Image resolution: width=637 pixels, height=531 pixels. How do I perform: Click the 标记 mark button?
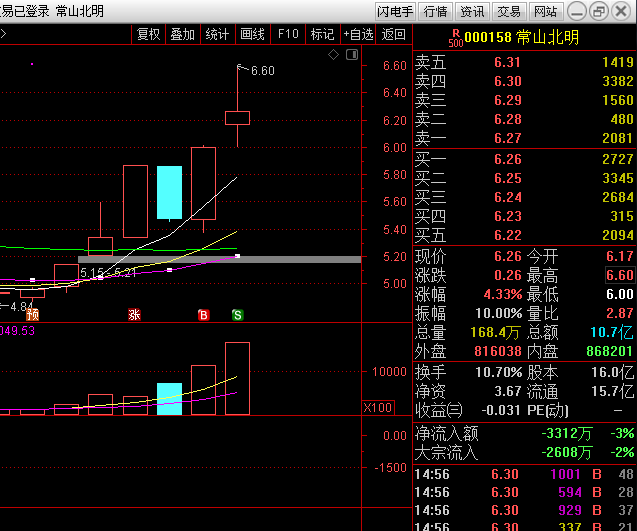pyautogui.click(x=323, y=35)
